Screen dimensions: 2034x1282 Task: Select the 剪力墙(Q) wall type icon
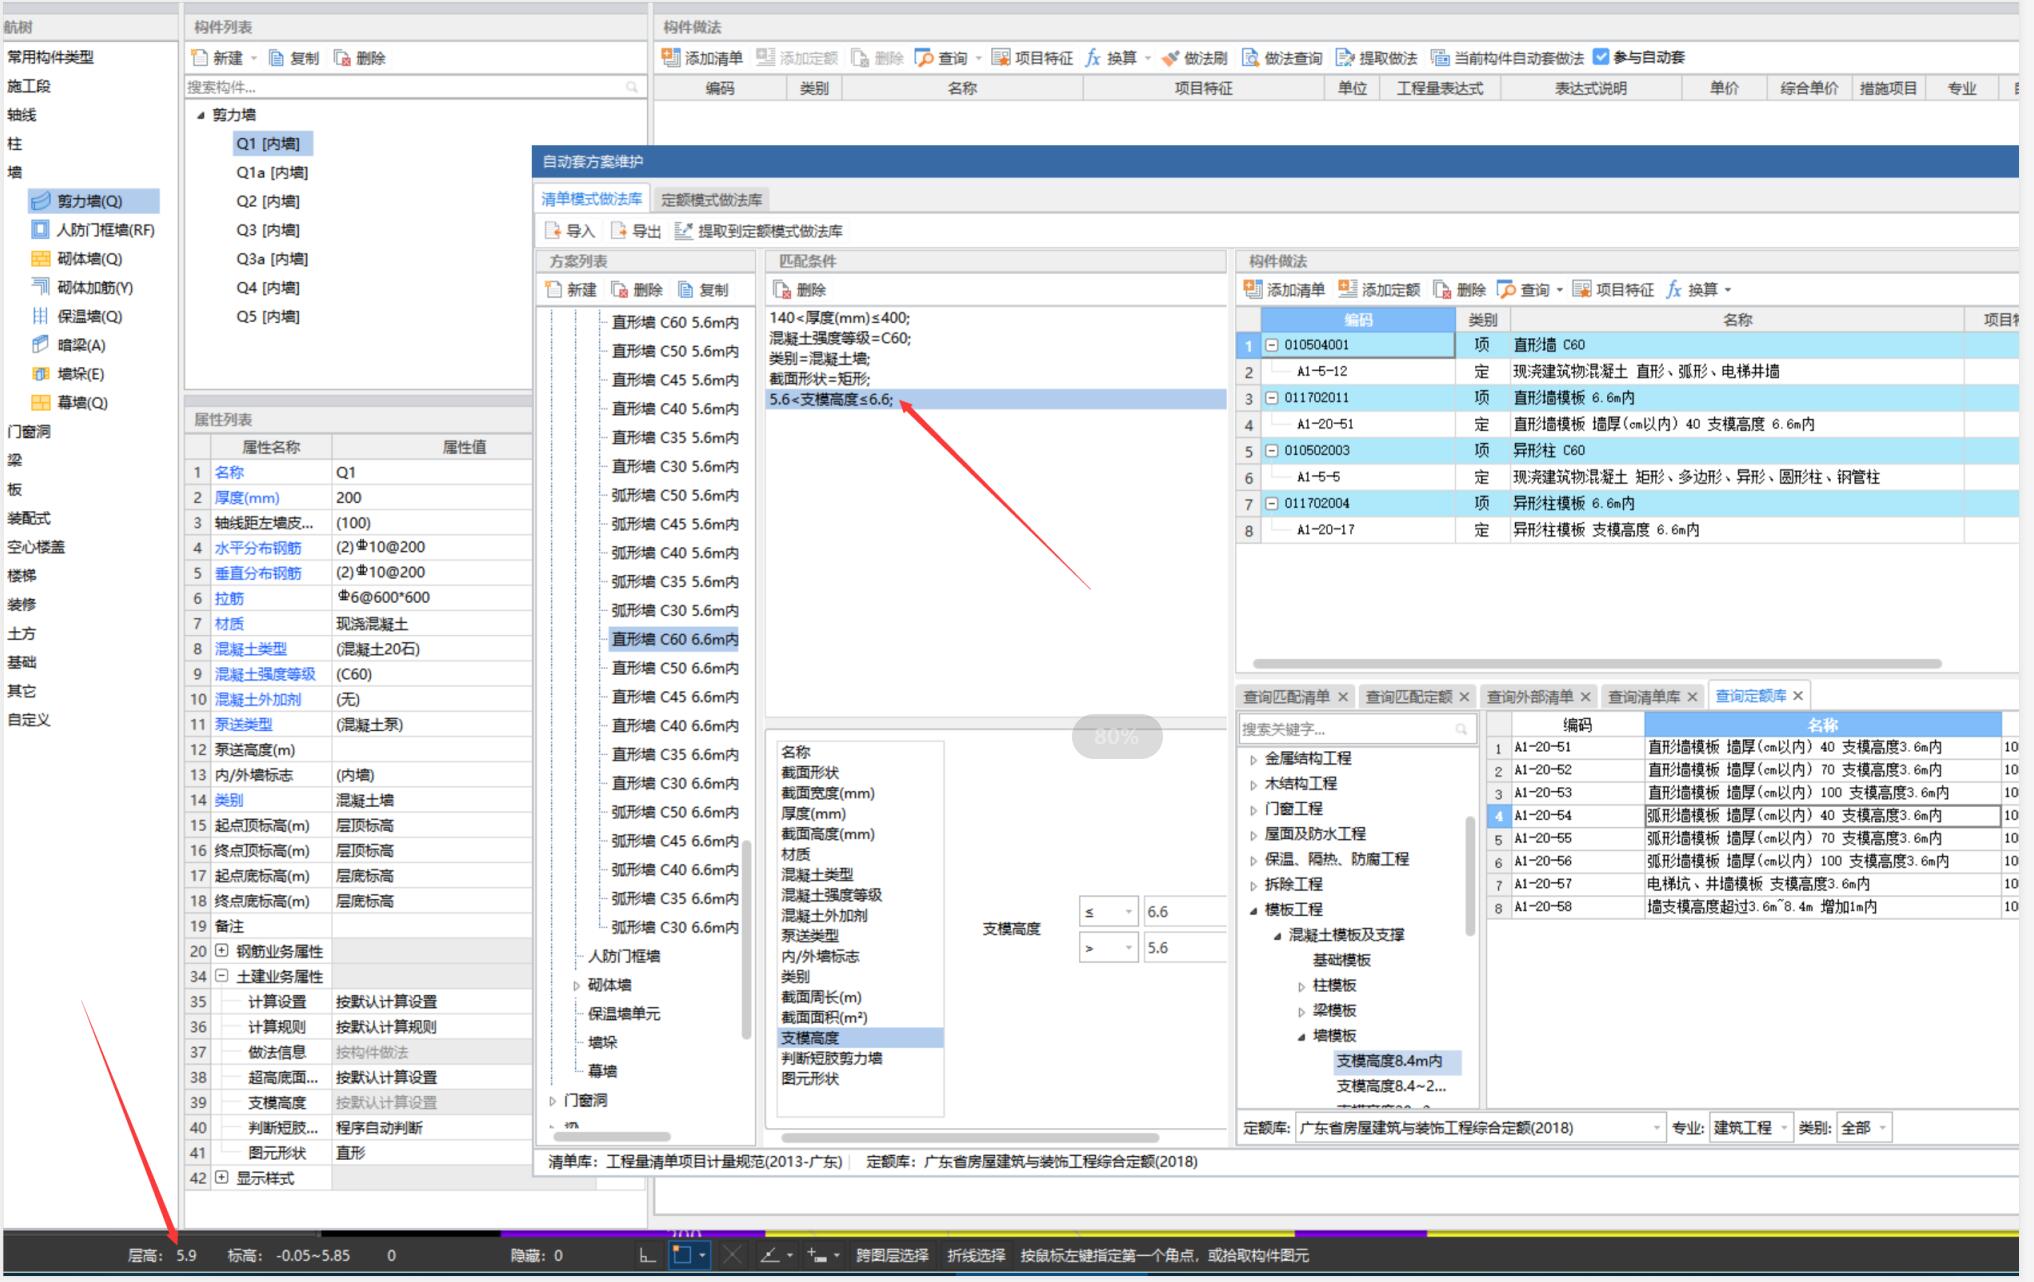[x=41, y=201]
